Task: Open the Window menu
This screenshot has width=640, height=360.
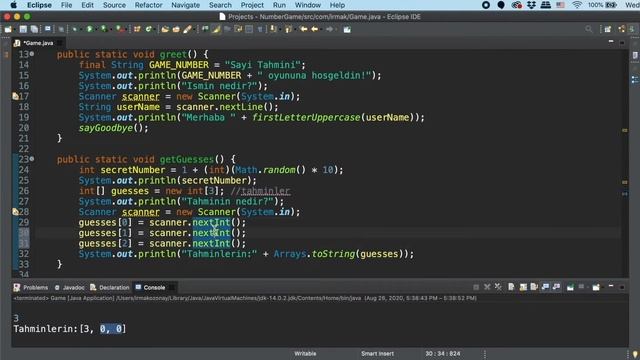Action: pyautogui.click(x=308, y=5)
